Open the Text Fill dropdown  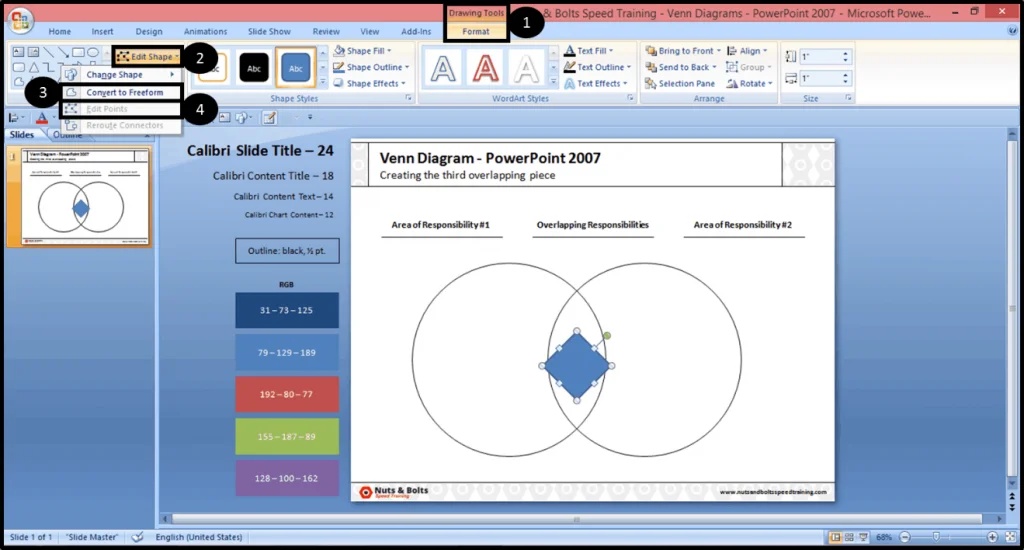tap(588, 51)
